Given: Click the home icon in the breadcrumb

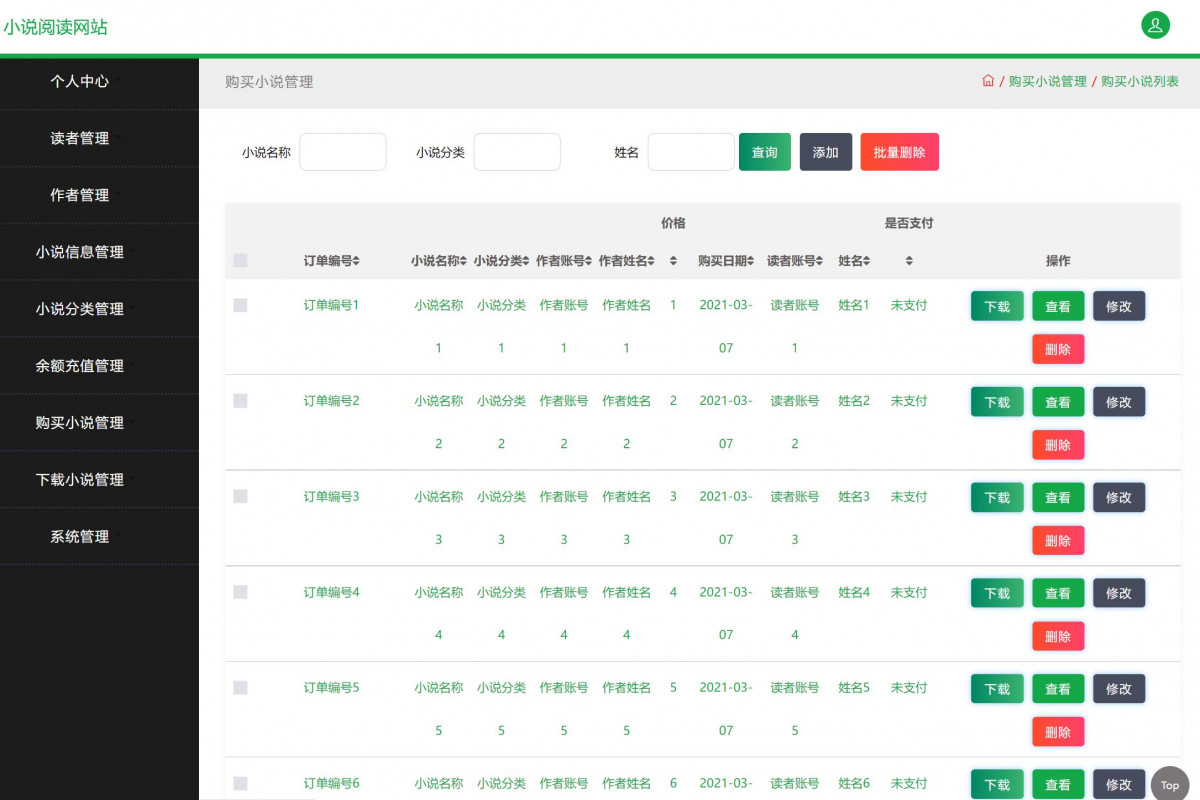Looking at the screenshot, I should 987,81.
